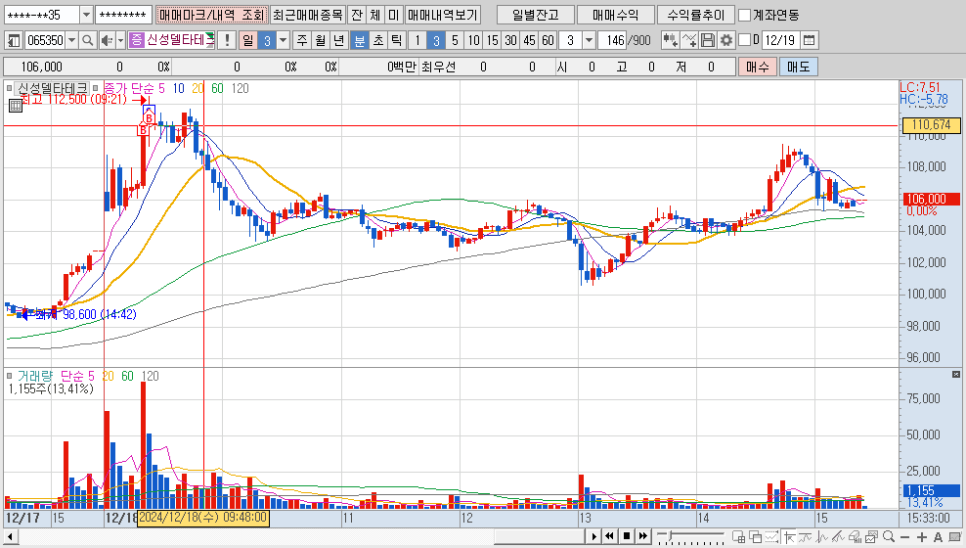The height and width of the screenshot is (548, 966).
Task: Toggle the 초 second chart button
Action: click(378, 40)
